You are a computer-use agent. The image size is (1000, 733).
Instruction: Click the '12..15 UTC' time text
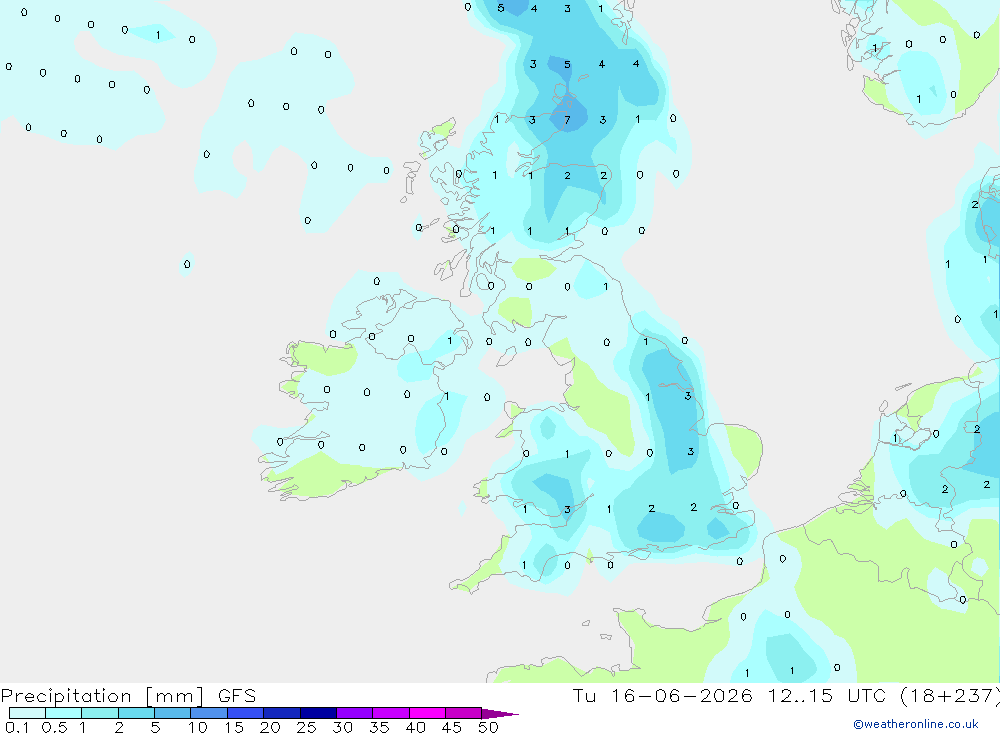tap(827, 695)
